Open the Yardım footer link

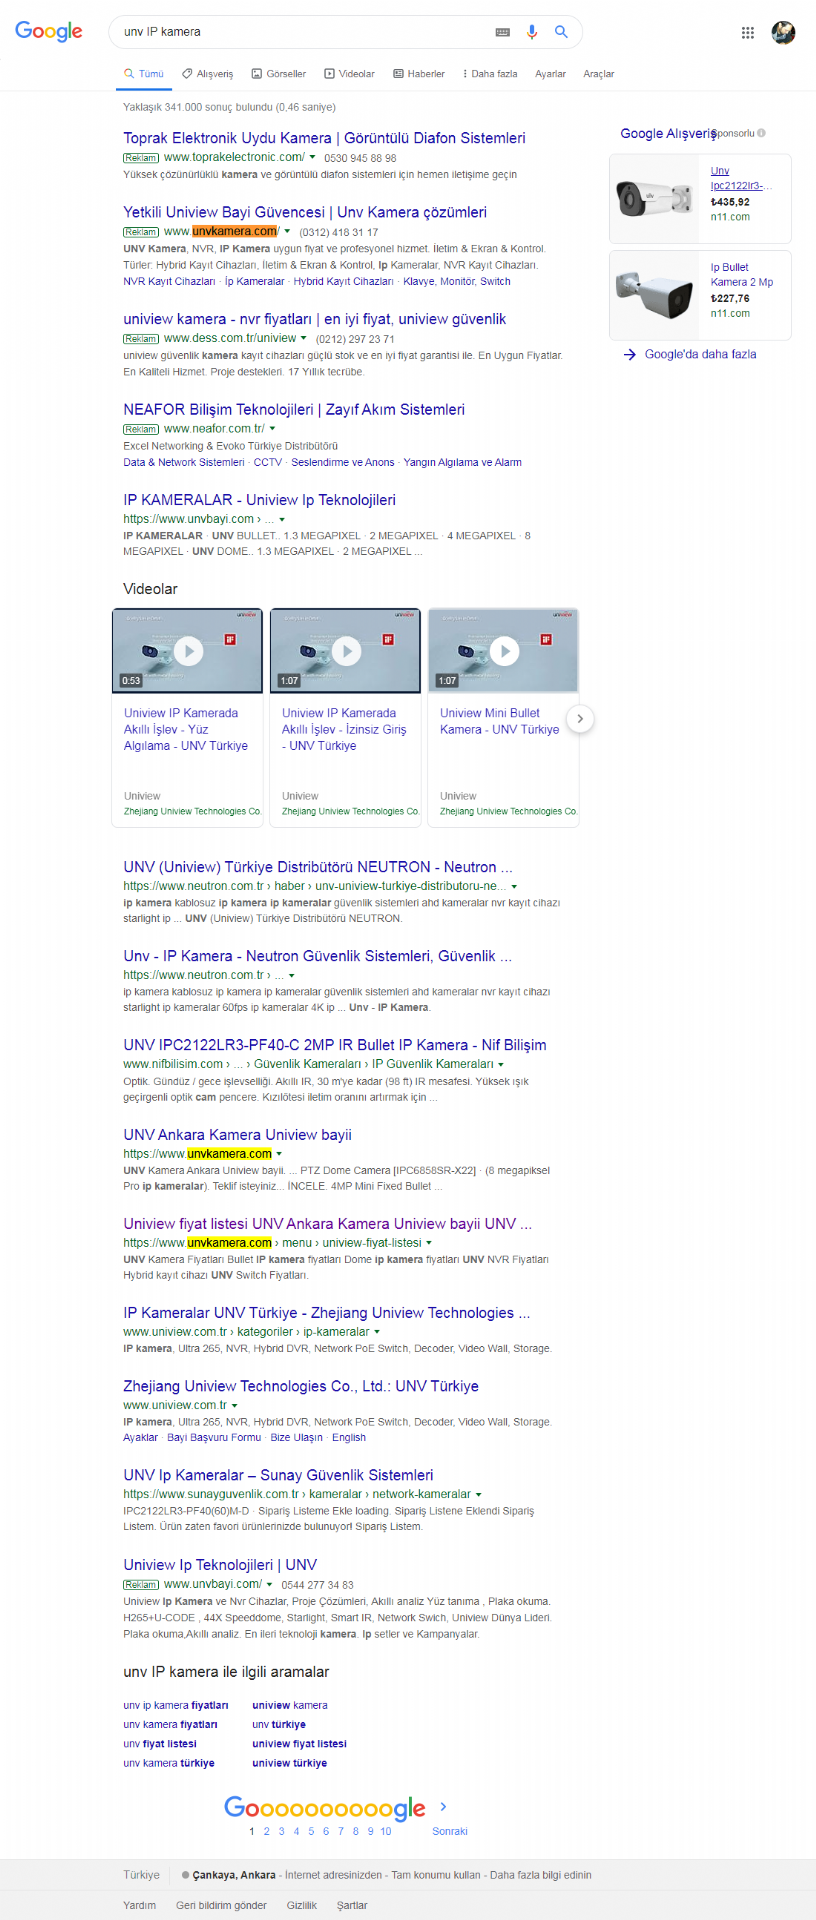[x=139, y=1906]
